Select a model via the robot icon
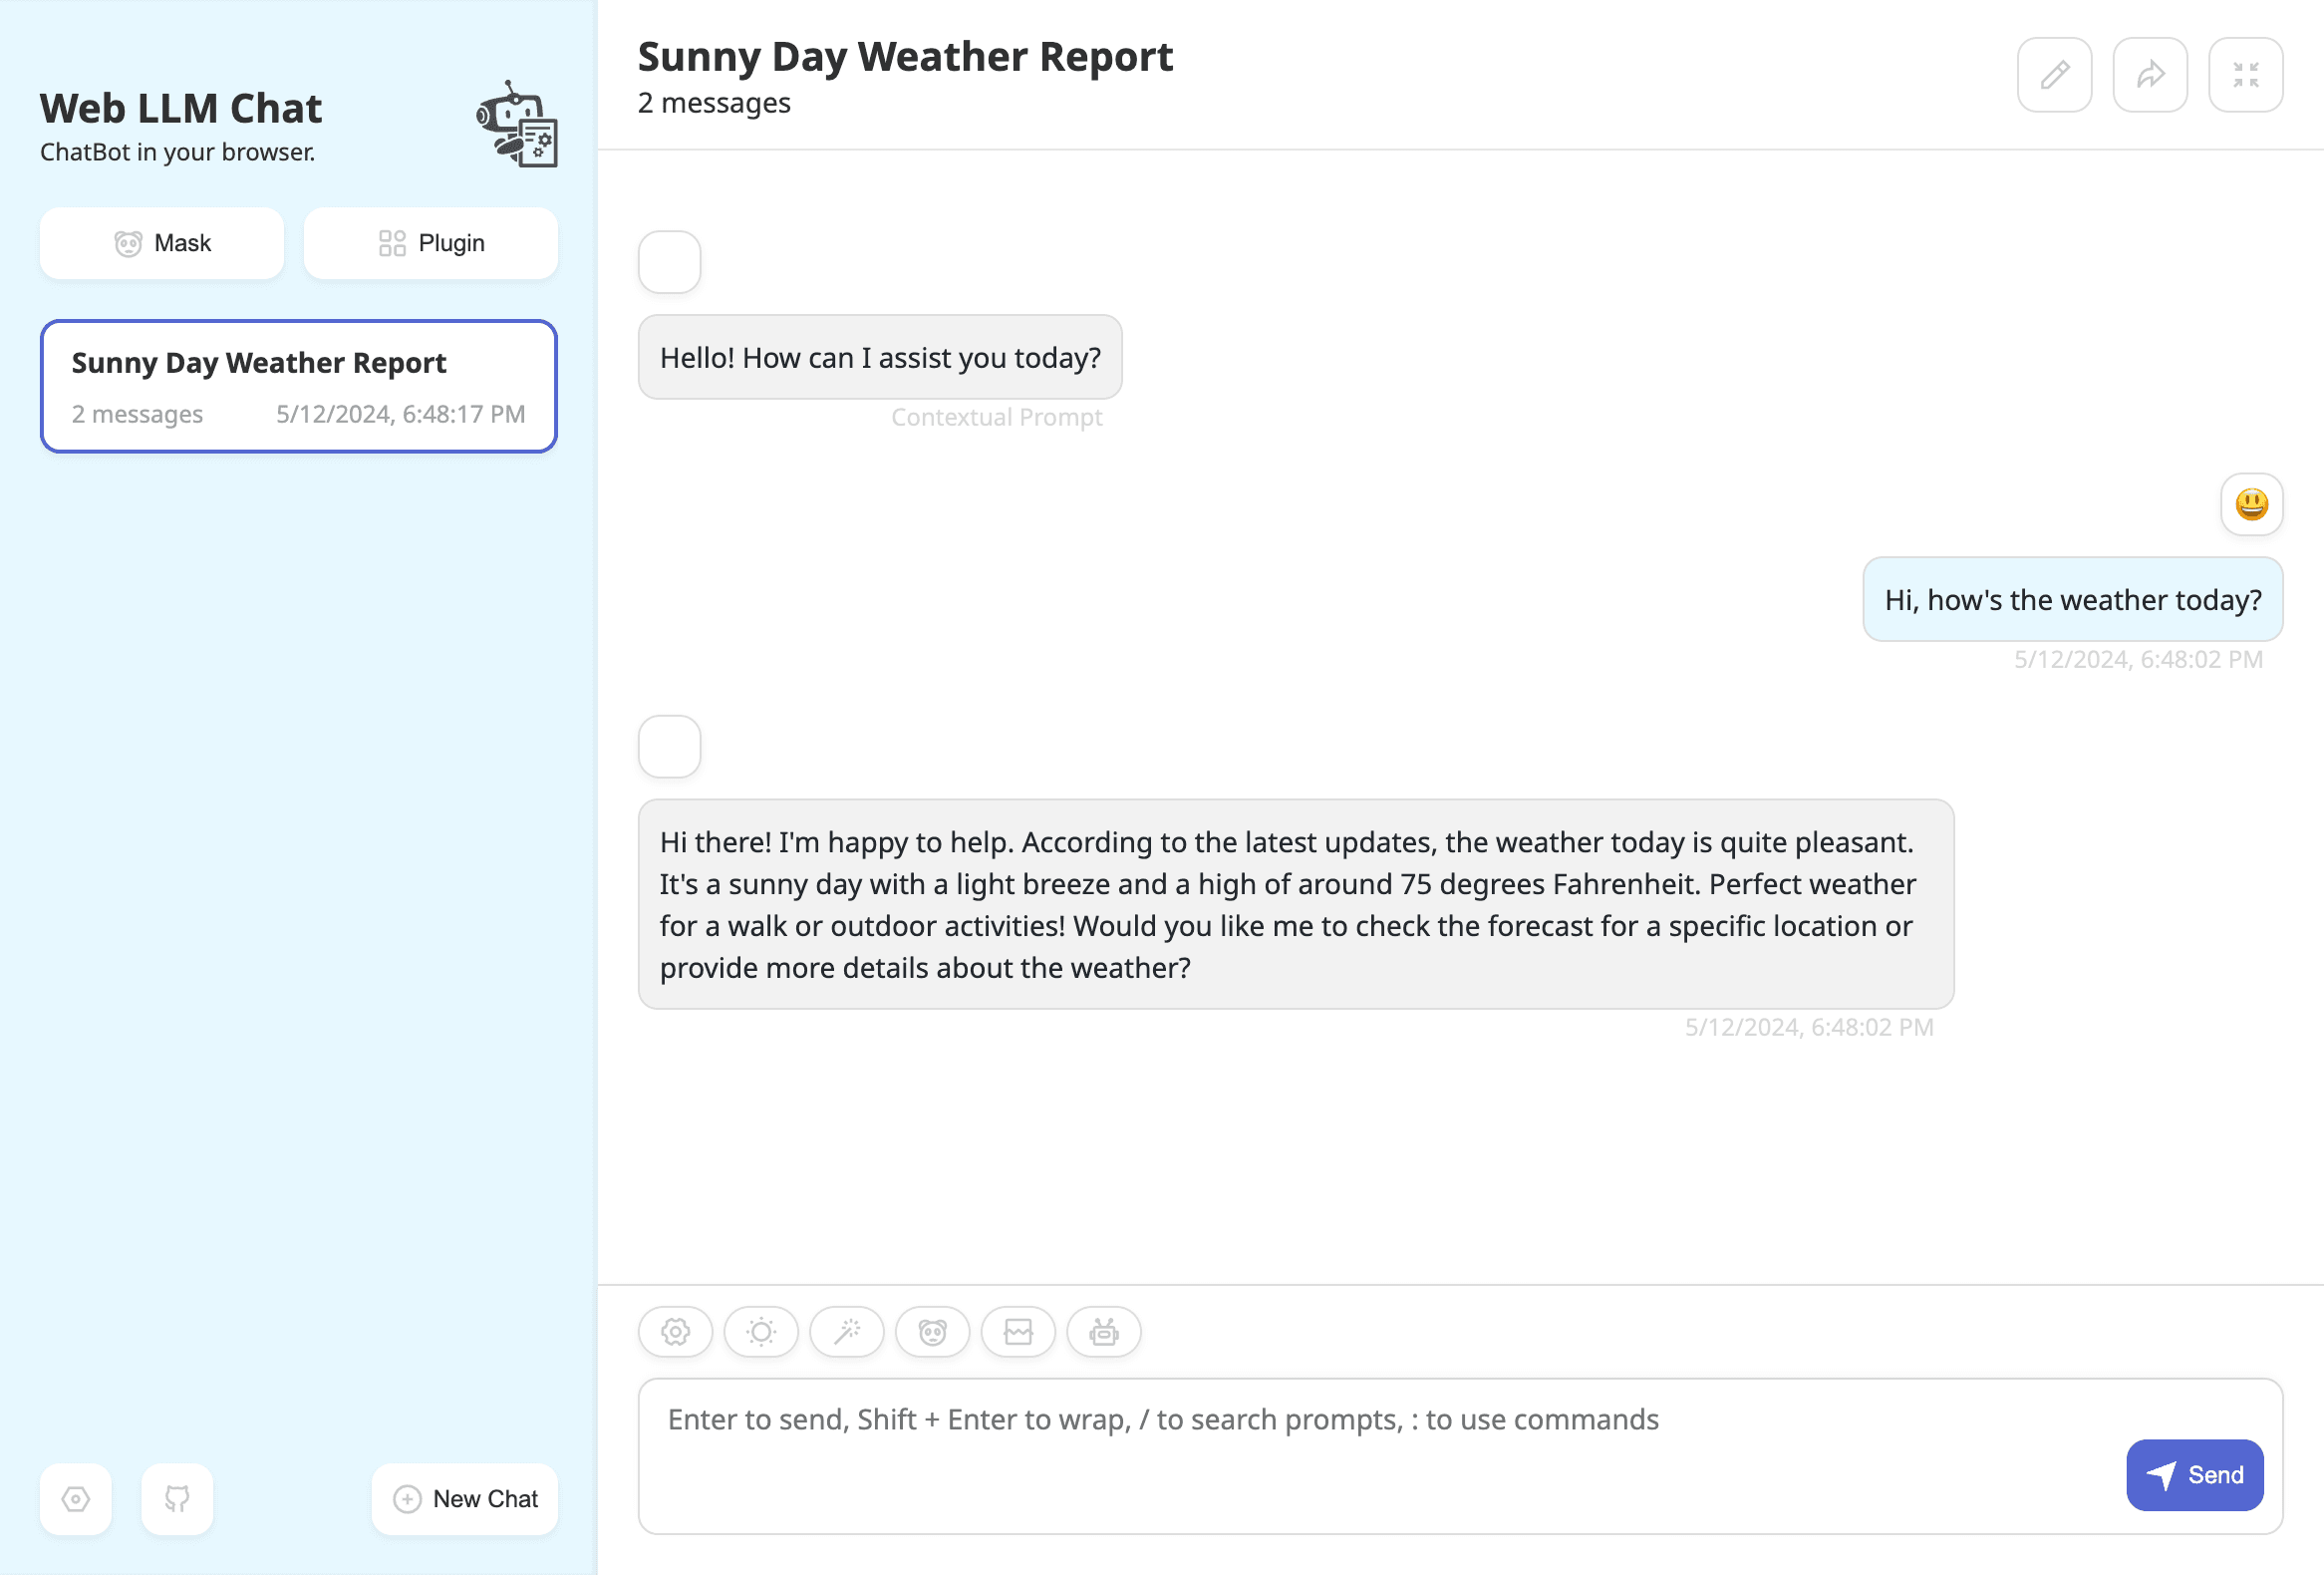This screenshot has width=2324, height=1575. click(x=1103, y=1331)
